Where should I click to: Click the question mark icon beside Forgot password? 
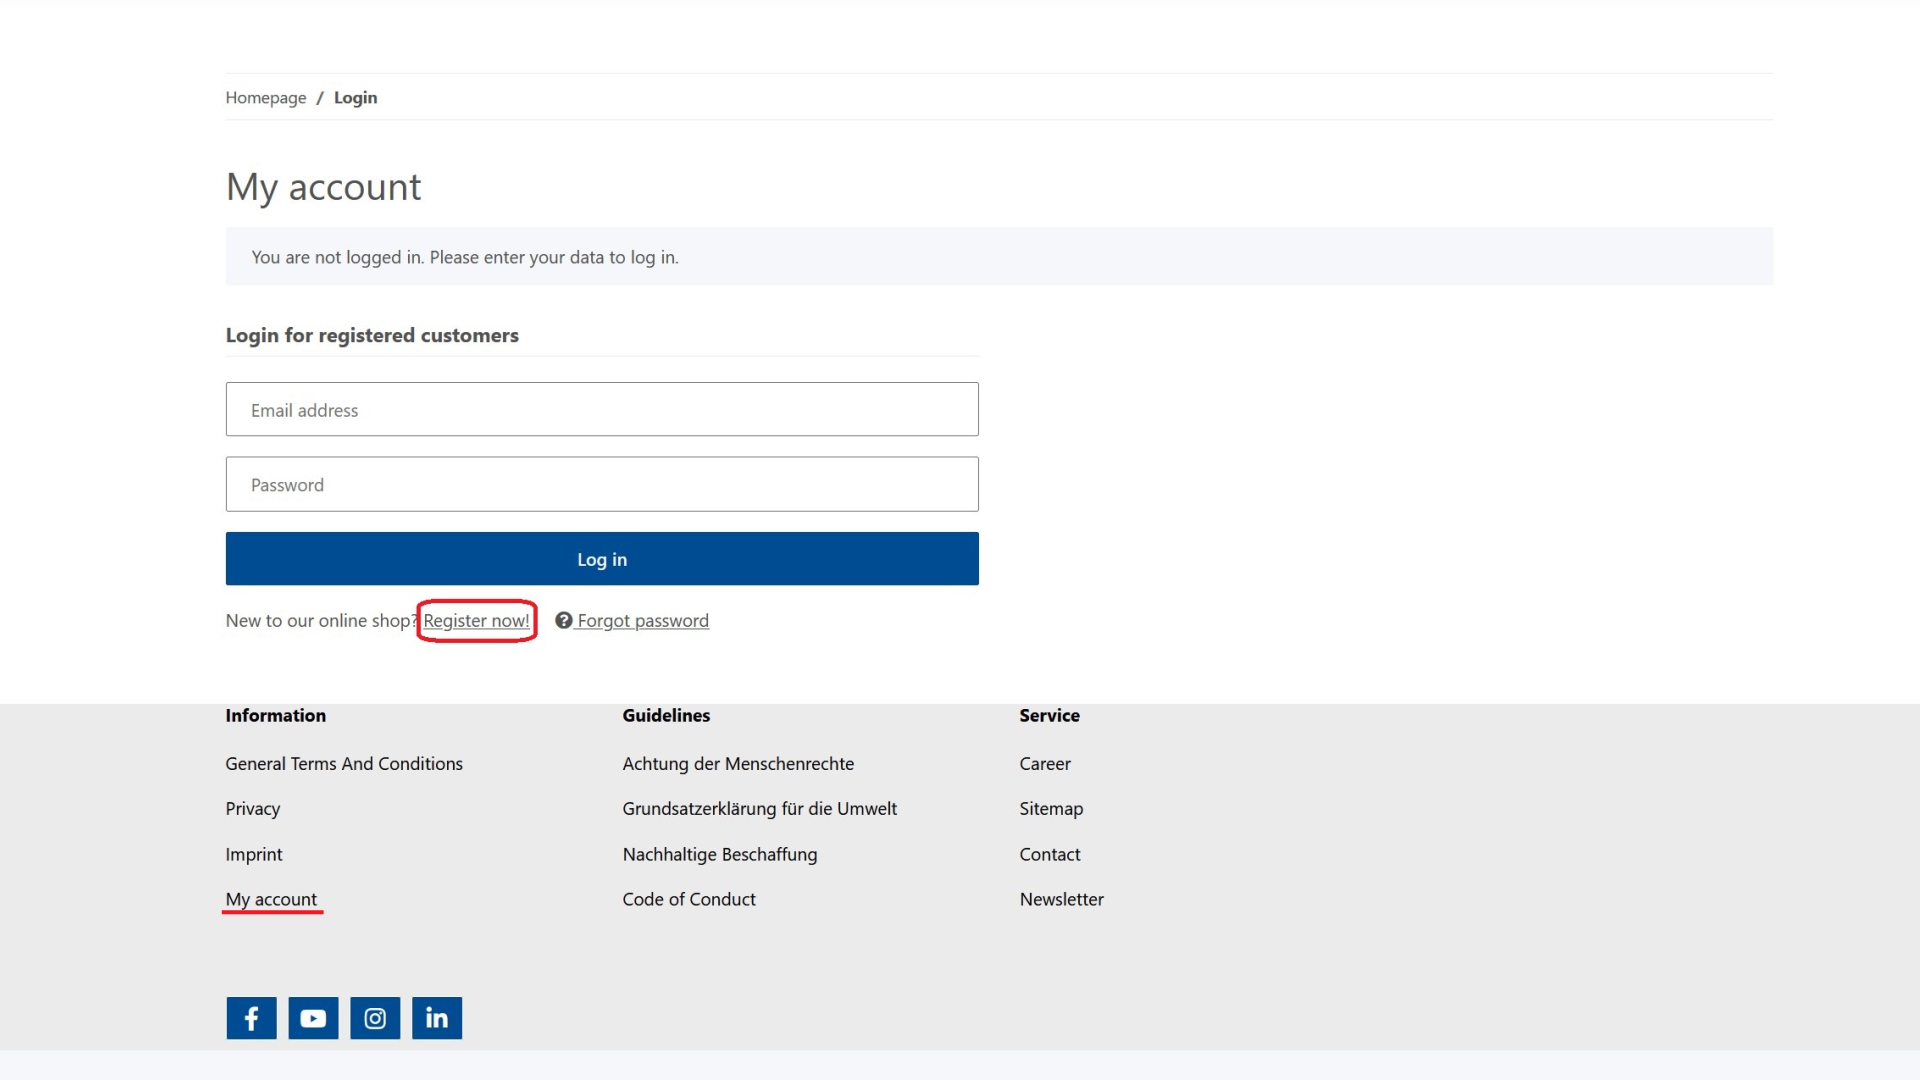click(564, 620)
